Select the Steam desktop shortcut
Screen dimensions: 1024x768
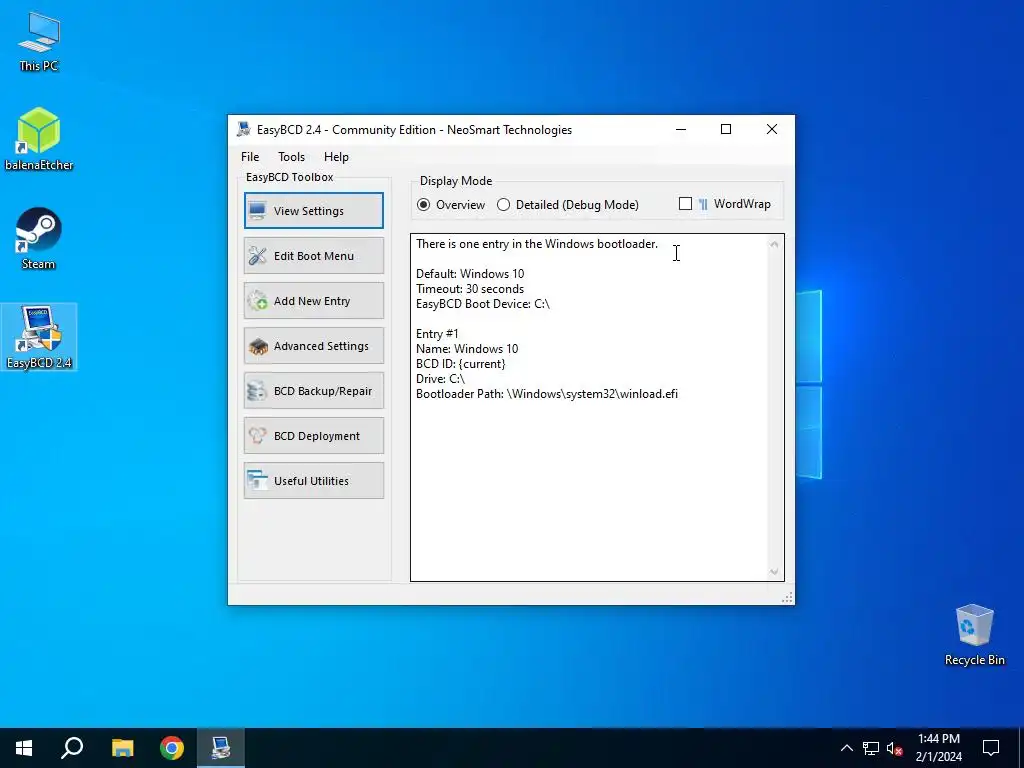point(39,238)
